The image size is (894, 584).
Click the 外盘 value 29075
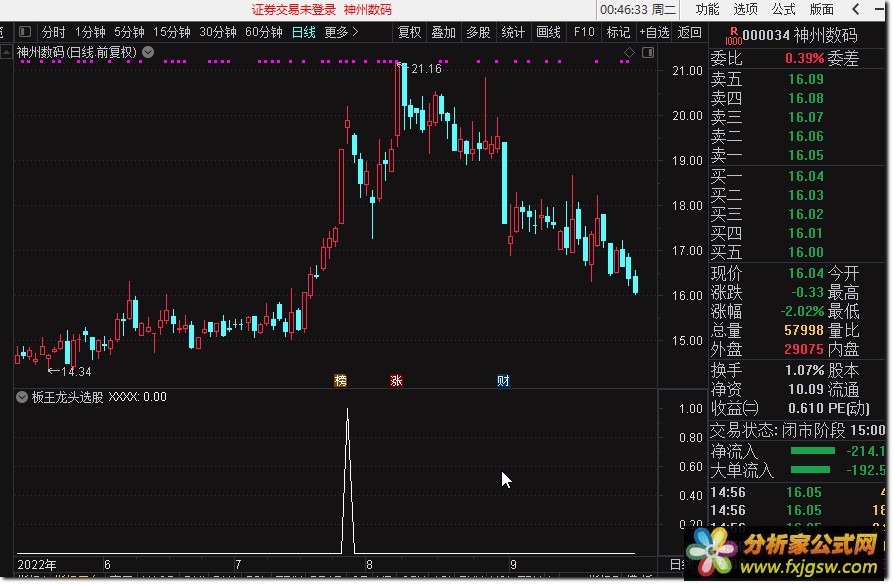tap(804, 349)
